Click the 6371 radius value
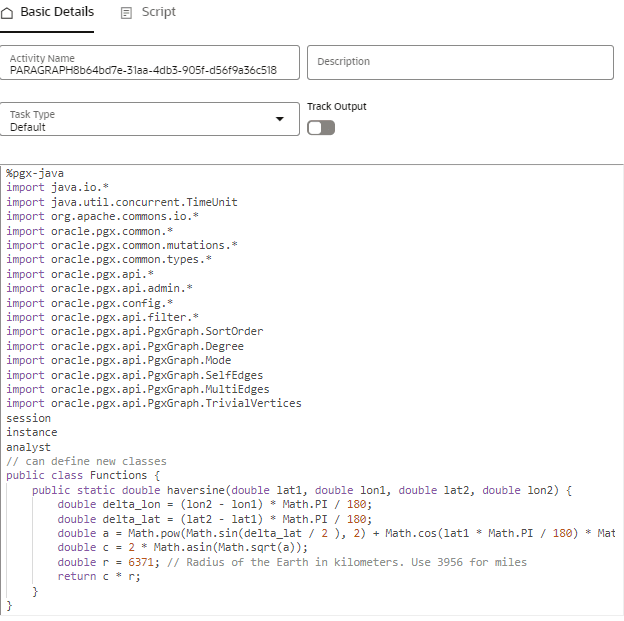The width and height of the screenshot is (624, 621). click(x=141, y=562)
